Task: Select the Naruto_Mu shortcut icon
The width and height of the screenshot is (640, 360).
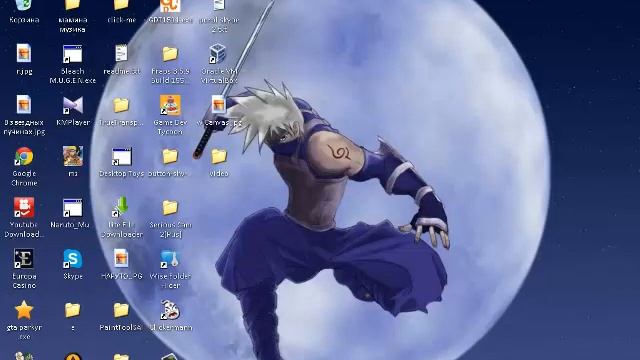Action: coord(72,208)
